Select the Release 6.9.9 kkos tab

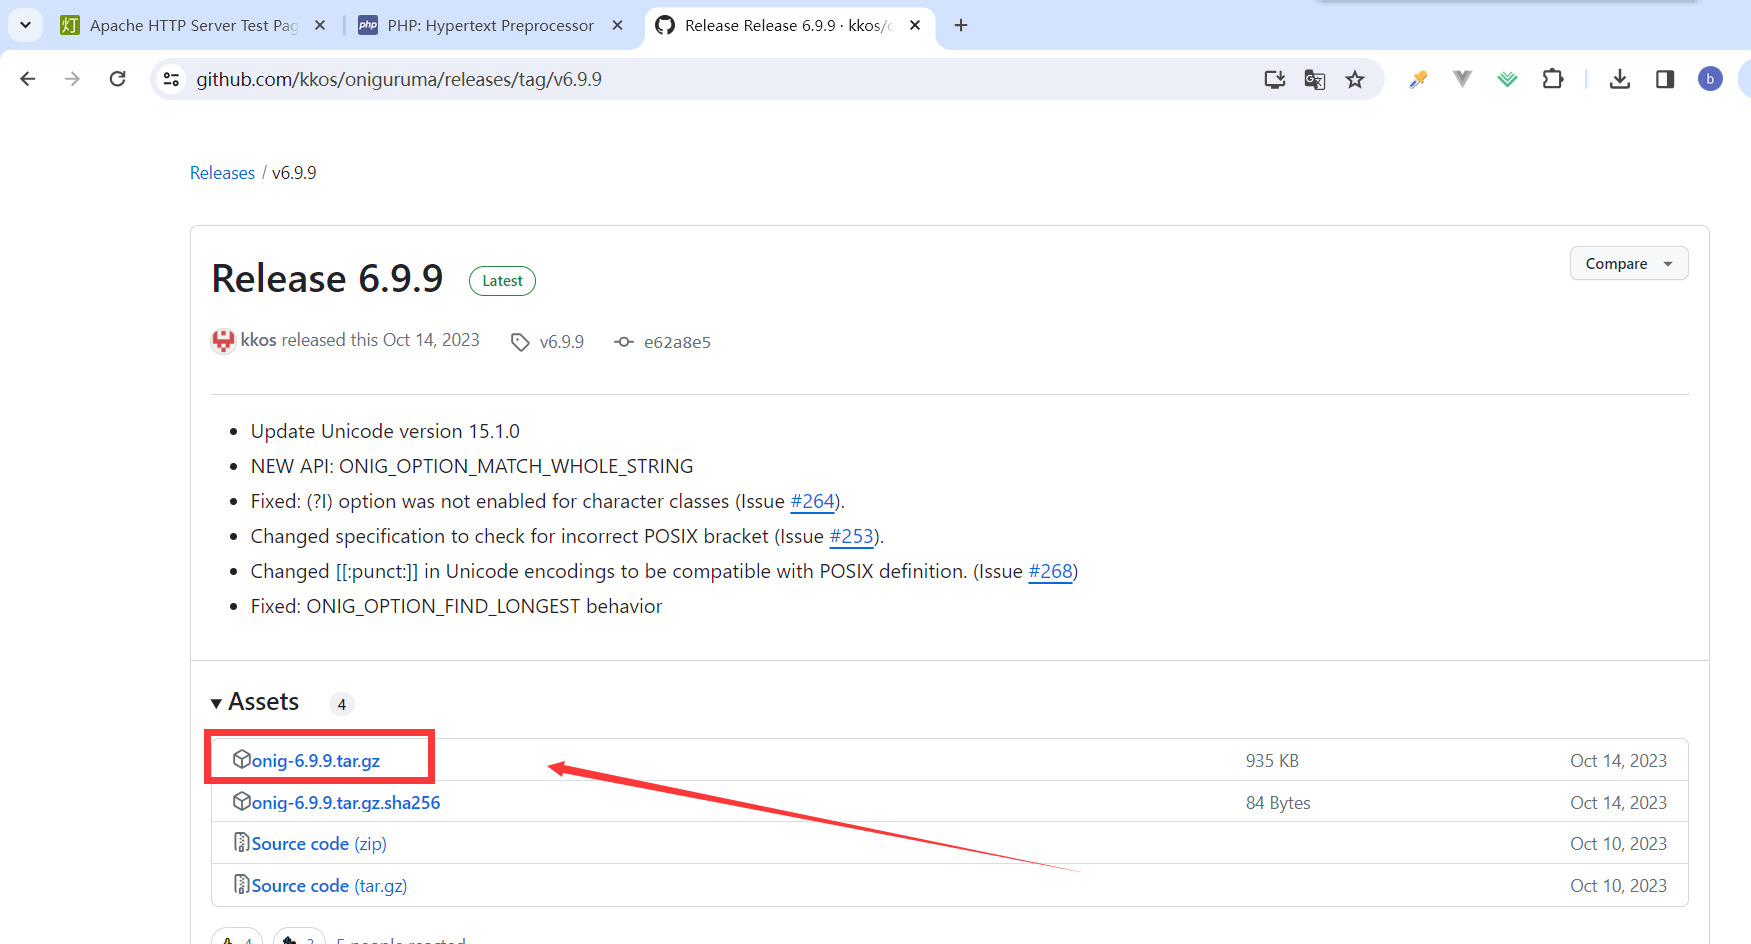(x=788, y=25)
